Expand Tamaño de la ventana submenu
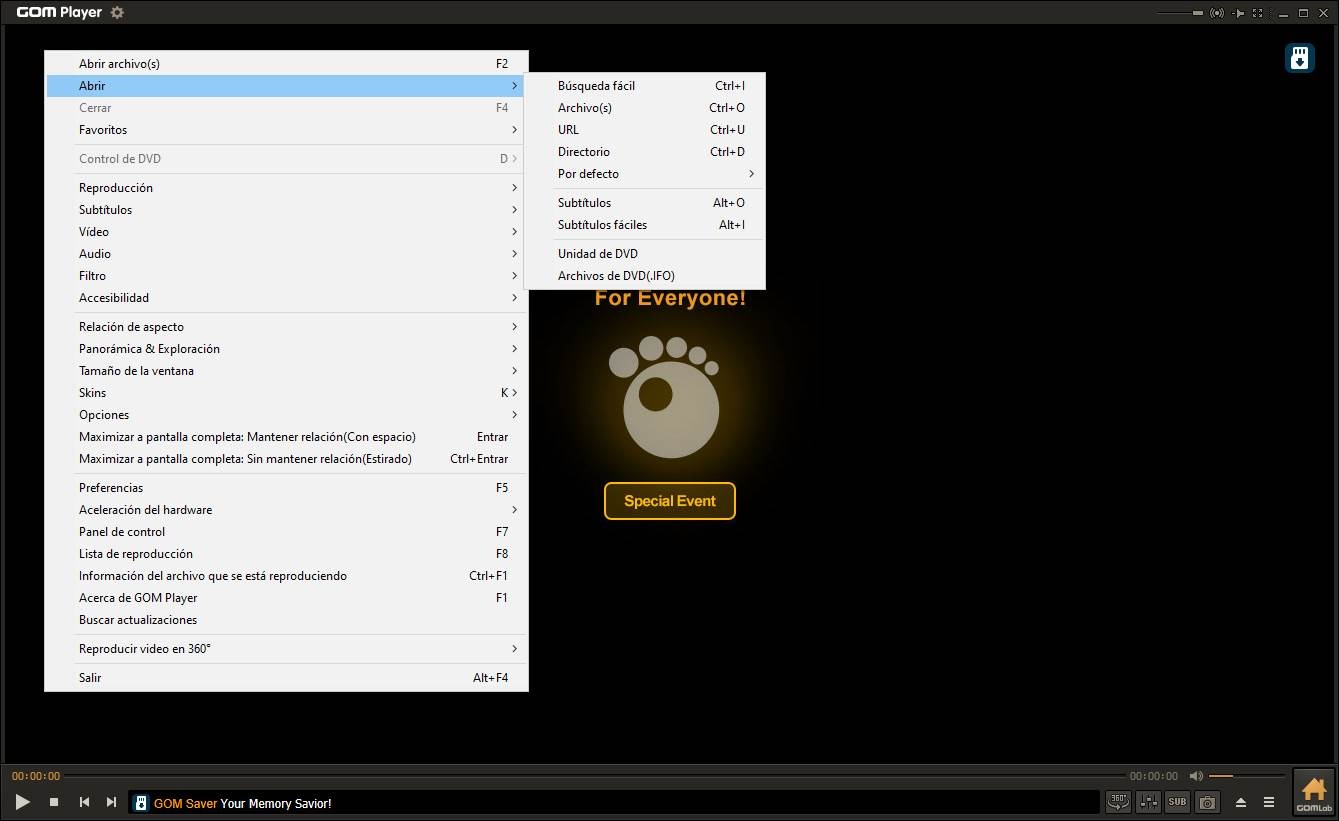Screen dimensions: 1339x821 tap(286, 371)
